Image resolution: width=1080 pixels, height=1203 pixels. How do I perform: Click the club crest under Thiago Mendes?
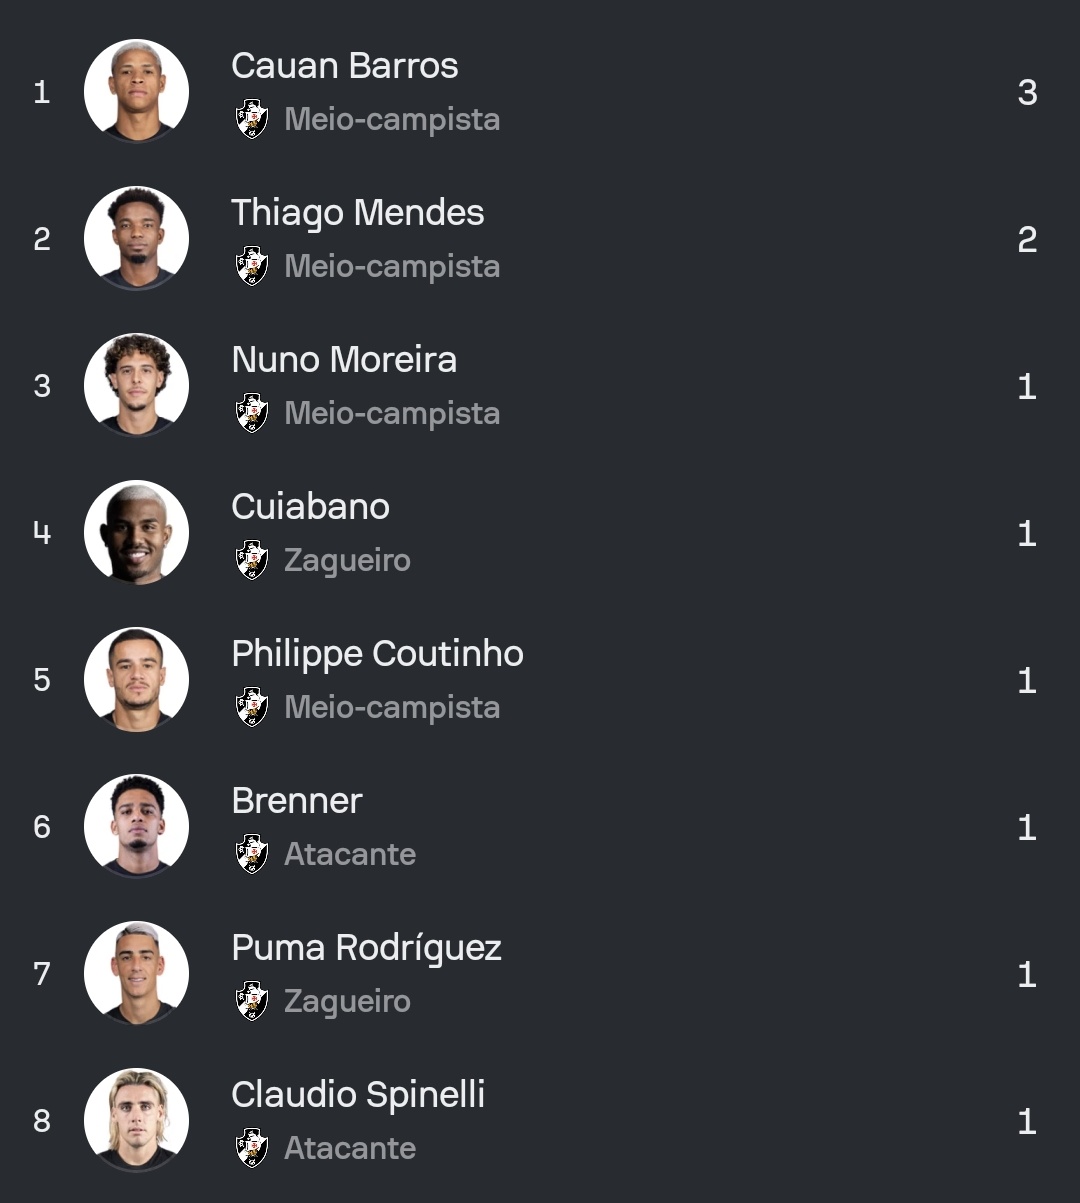coord(251,266)
